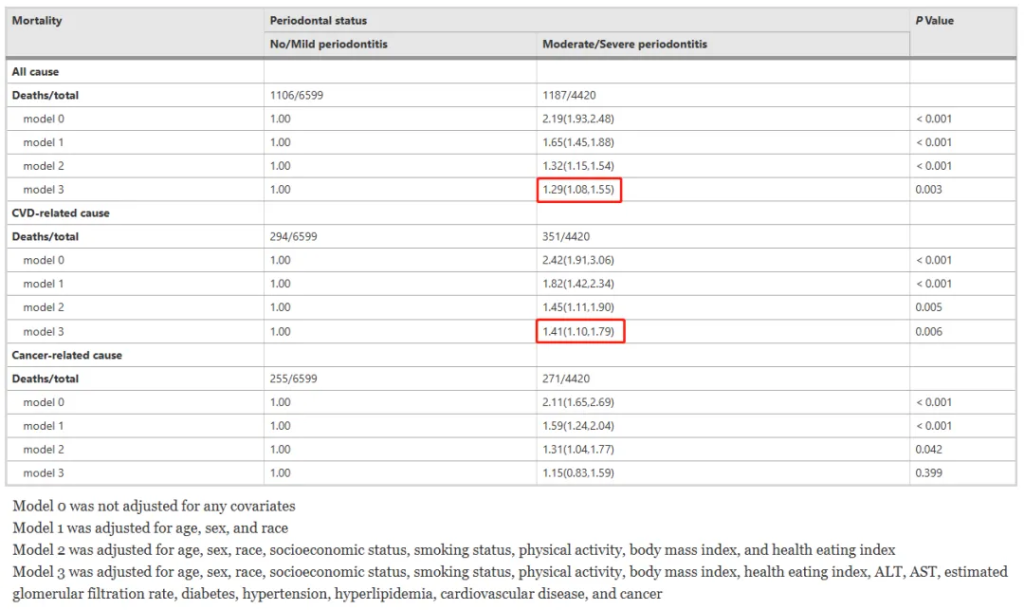Select the P value '0.042'
The image size is (1024, 610).
point(929,449)
